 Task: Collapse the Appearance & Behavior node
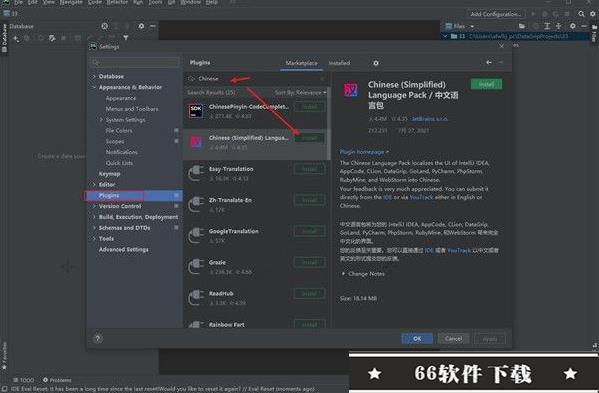pyautogui.click(x=94, y=87)
